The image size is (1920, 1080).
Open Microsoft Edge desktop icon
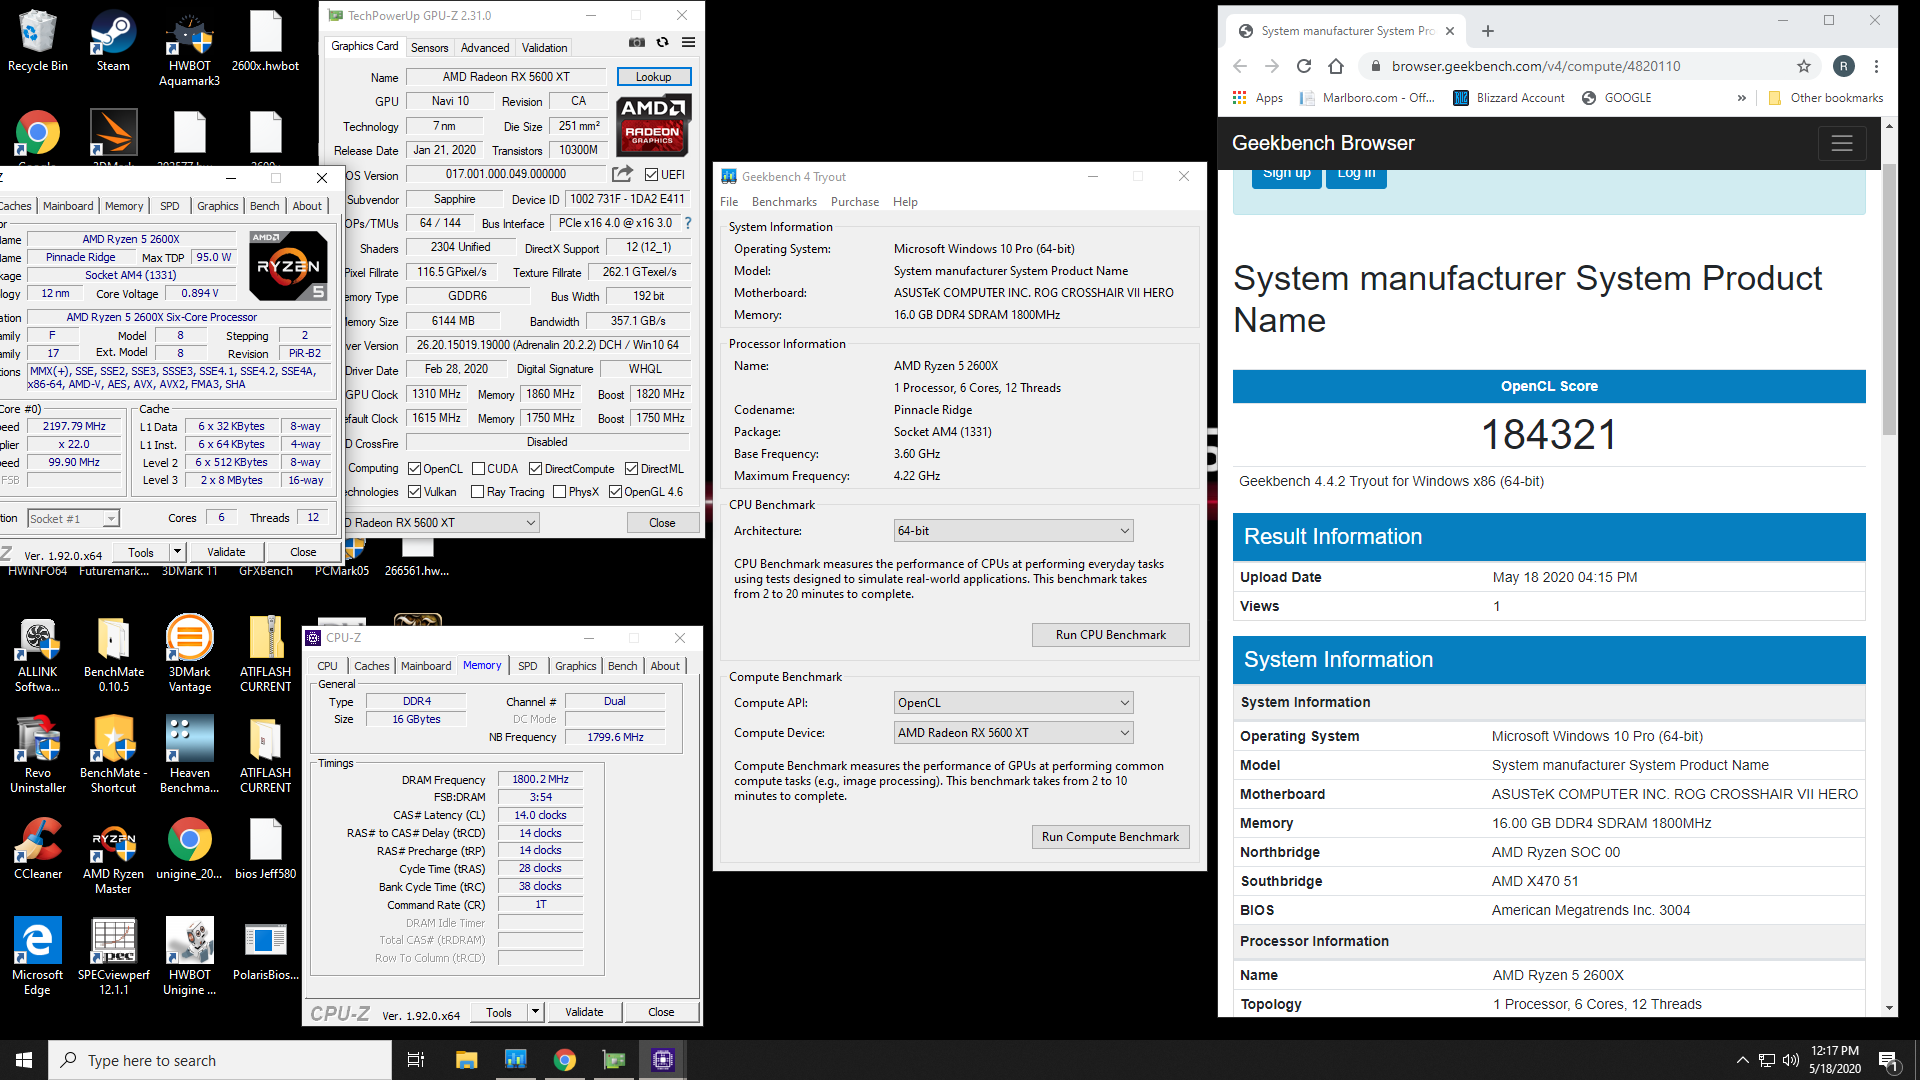(x=37, y=957)
